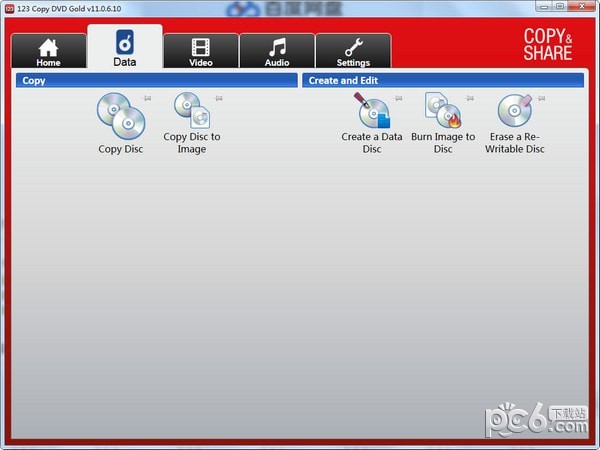Select the Data tab
600x450 pixels.
coord(125,47)
